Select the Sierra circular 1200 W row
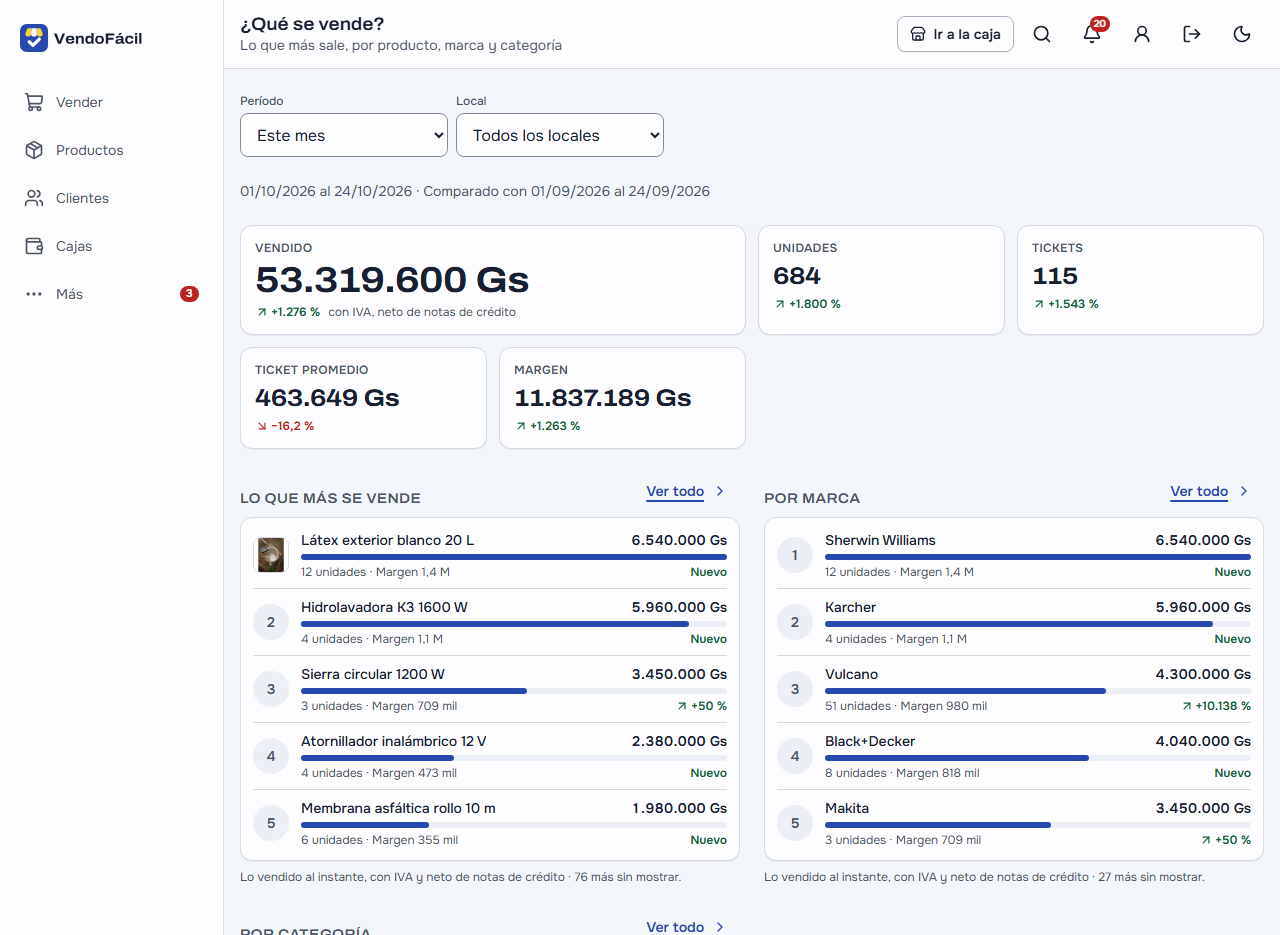 point(490,689)
